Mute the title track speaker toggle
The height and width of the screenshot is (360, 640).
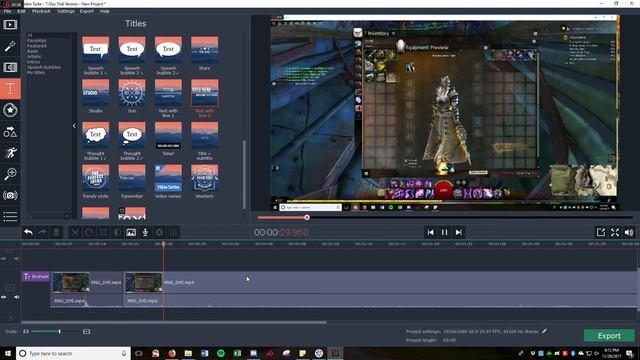[16, 258]
